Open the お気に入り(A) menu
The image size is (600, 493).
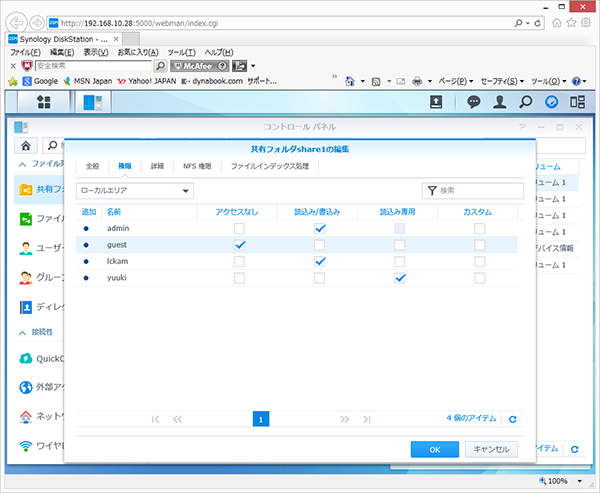(138, 52)
